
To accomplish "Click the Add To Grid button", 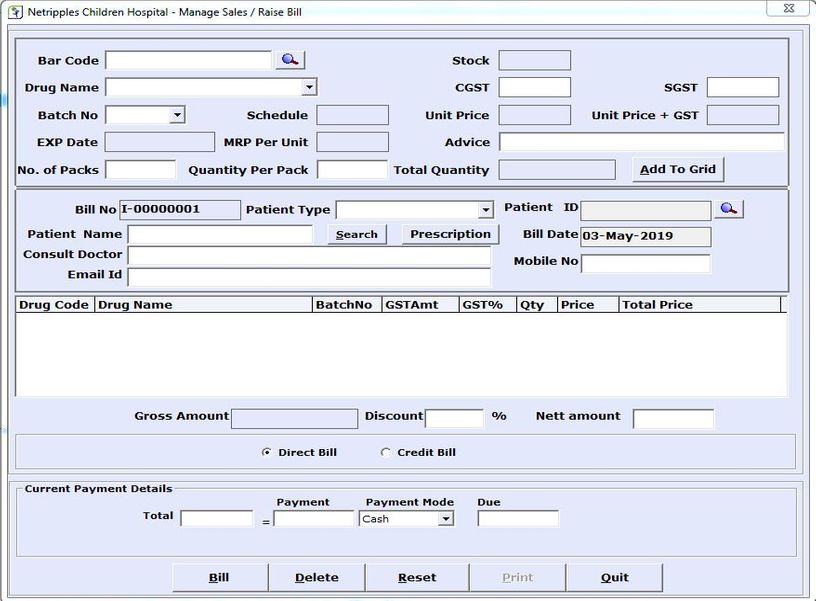I will point(678,169).
